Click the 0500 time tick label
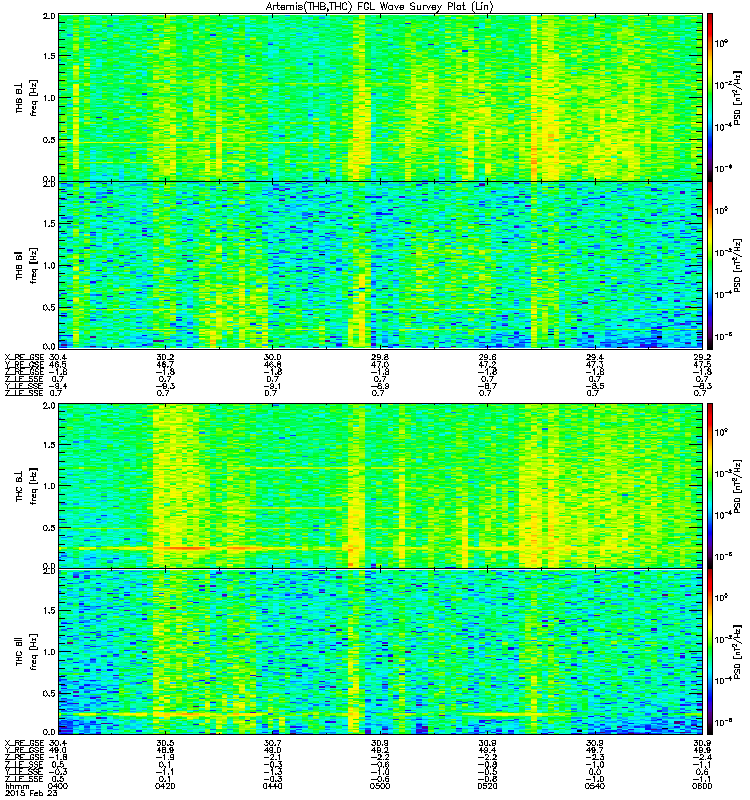750x800 pixels. tap(380, 786)
